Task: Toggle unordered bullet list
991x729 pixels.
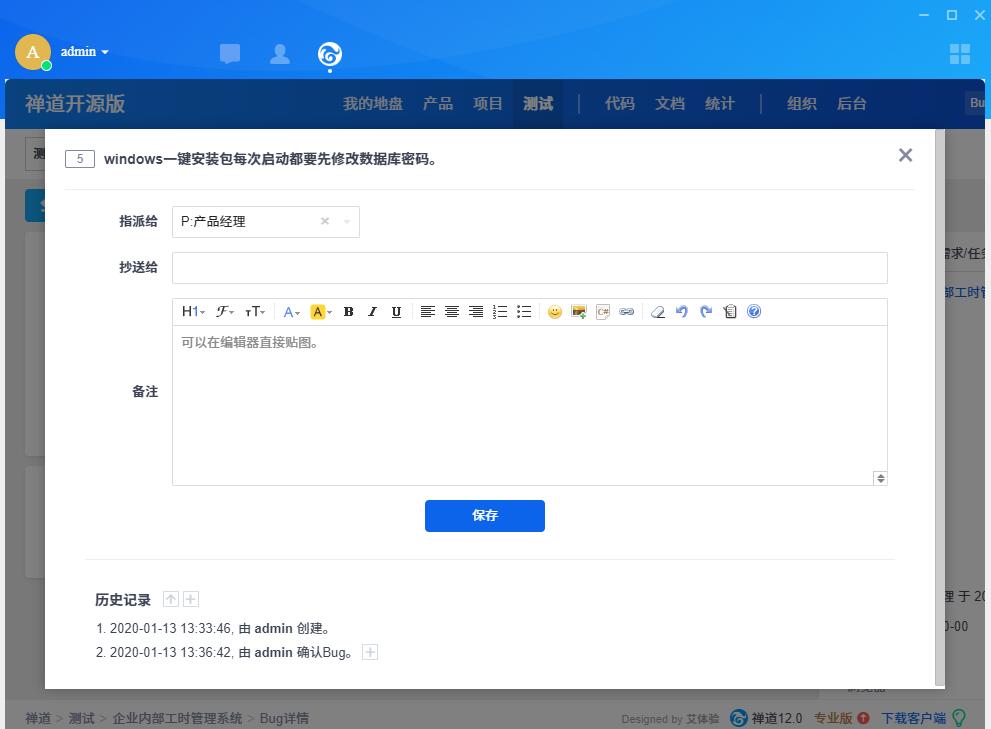Action: pos(524,312)
